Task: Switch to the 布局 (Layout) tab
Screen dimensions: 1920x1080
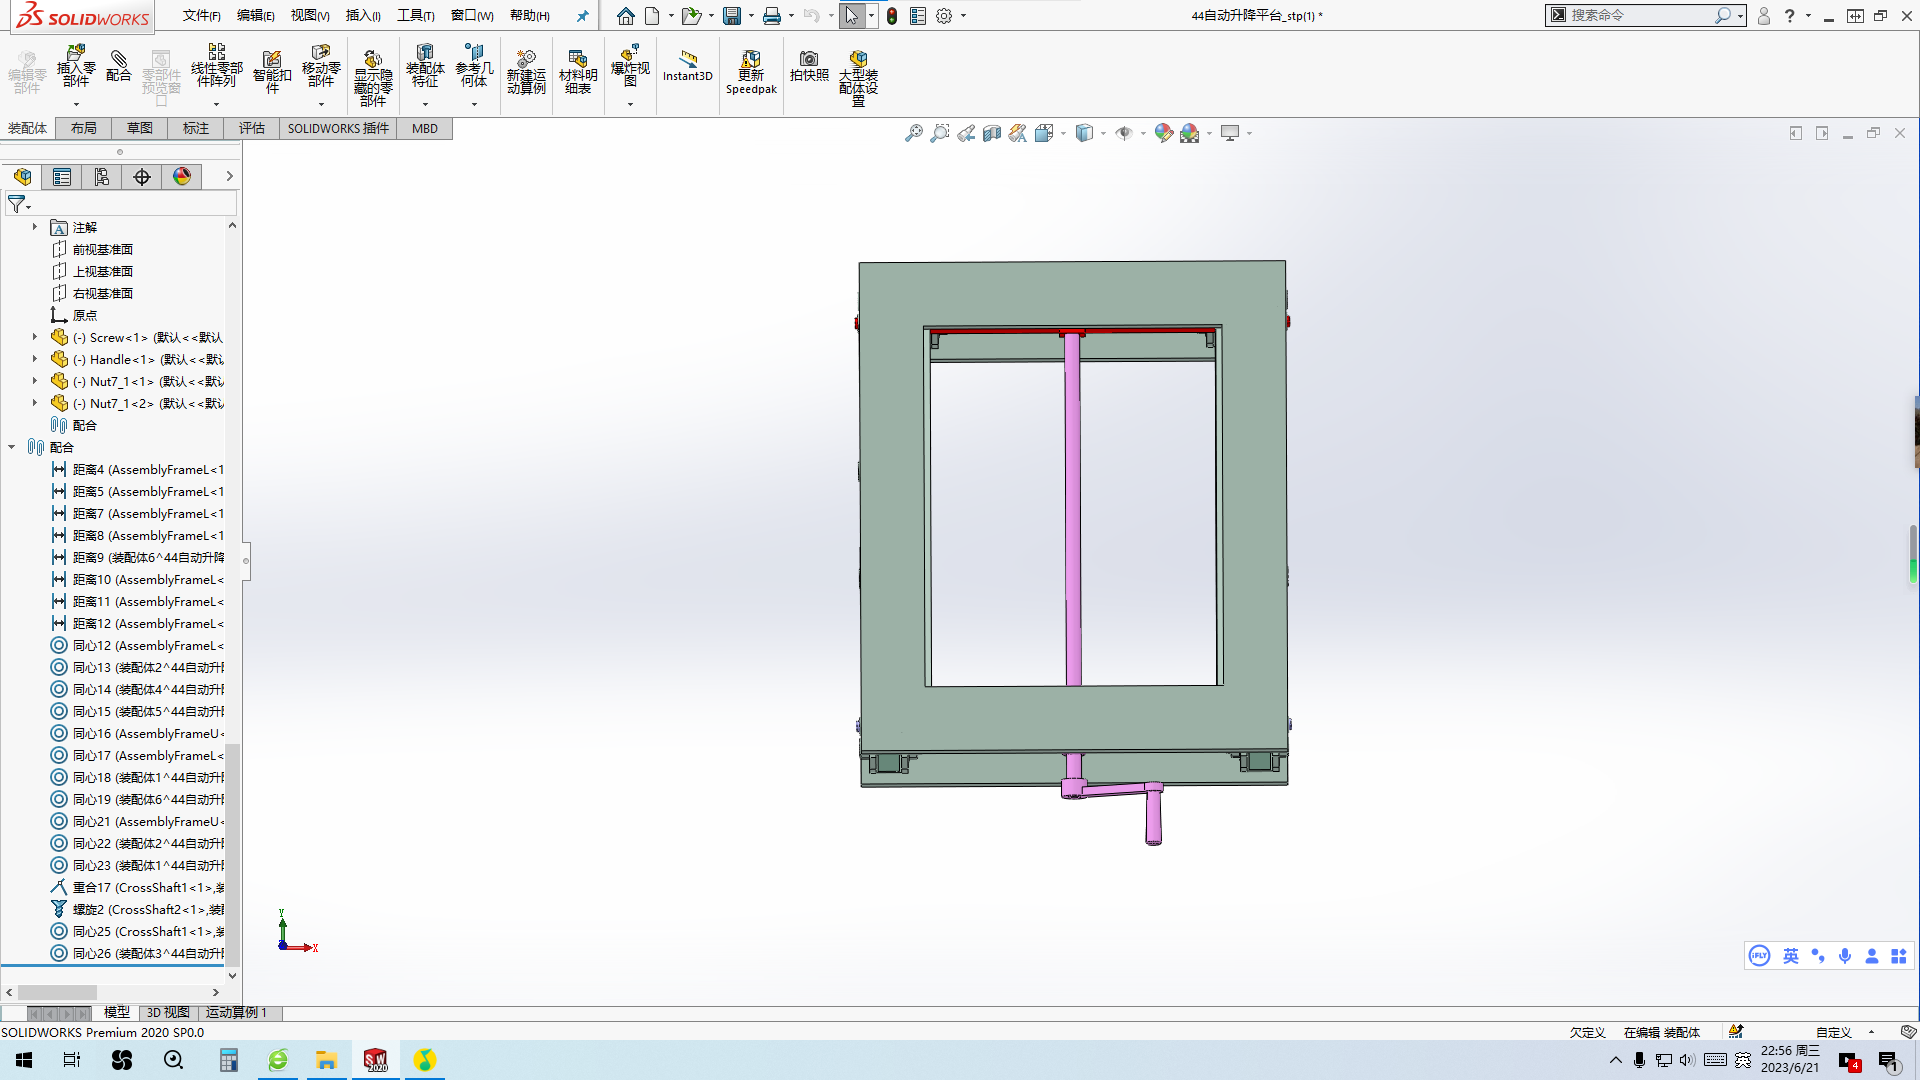Action: point(84,128)
